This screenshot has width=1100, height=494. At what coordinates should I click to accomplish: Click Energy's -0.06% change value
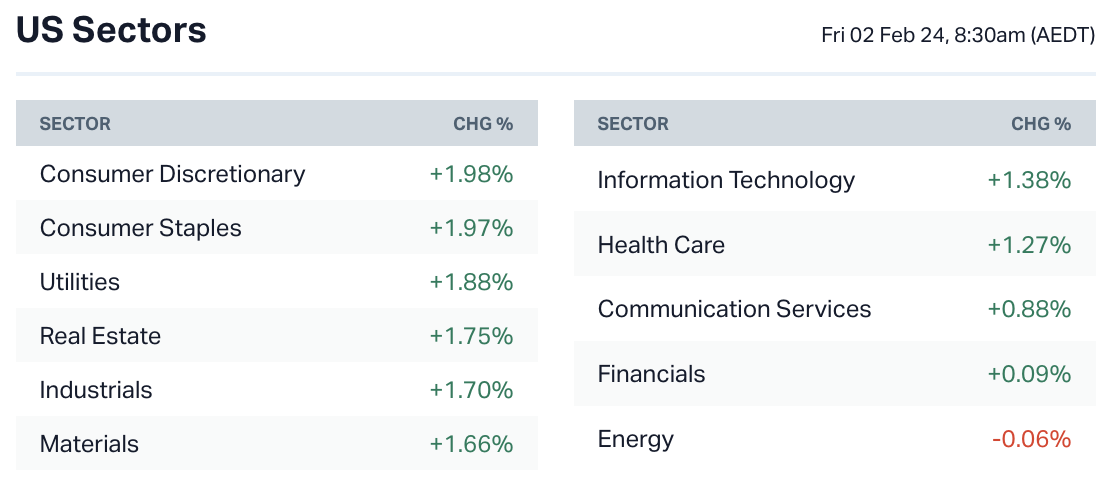[x=1031, y=439]
